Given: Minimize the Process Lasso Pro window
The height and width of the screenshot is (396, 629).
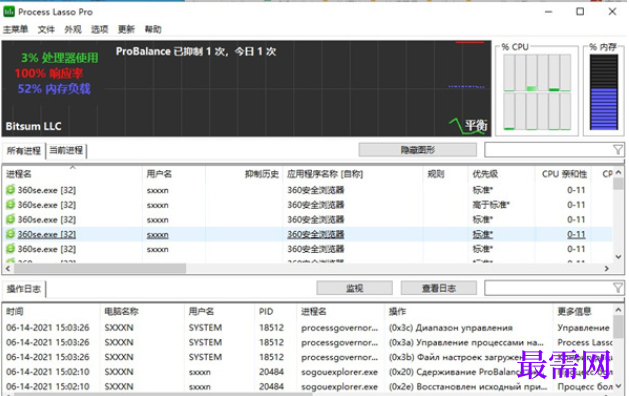Looking at the screenshot, I should pos(548,12).
